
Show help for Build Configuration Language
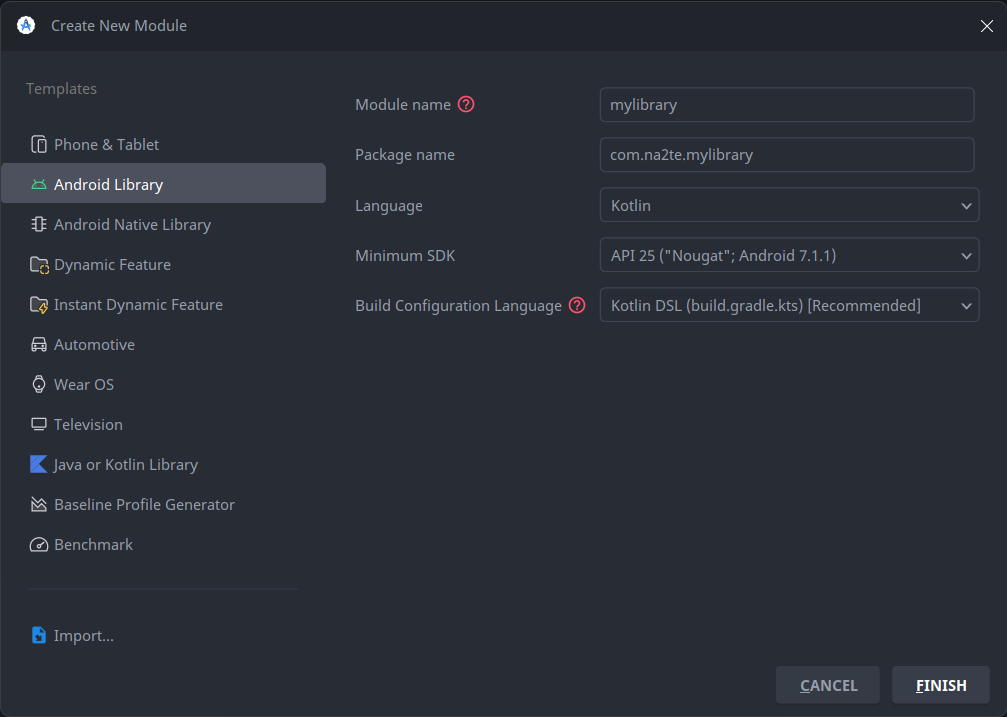point(577,306)
